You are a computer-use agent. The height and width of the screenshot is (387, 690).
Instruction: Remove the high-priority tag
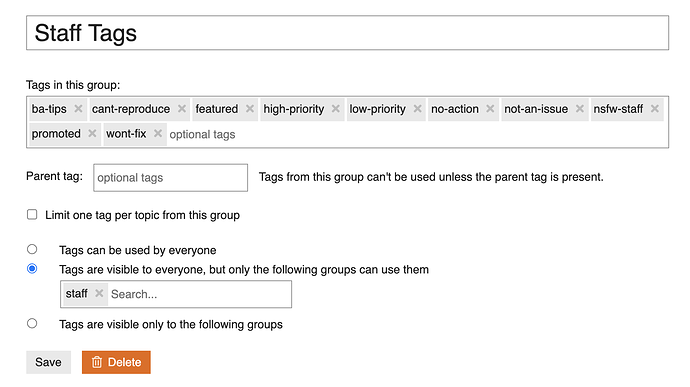click(335, 109)
